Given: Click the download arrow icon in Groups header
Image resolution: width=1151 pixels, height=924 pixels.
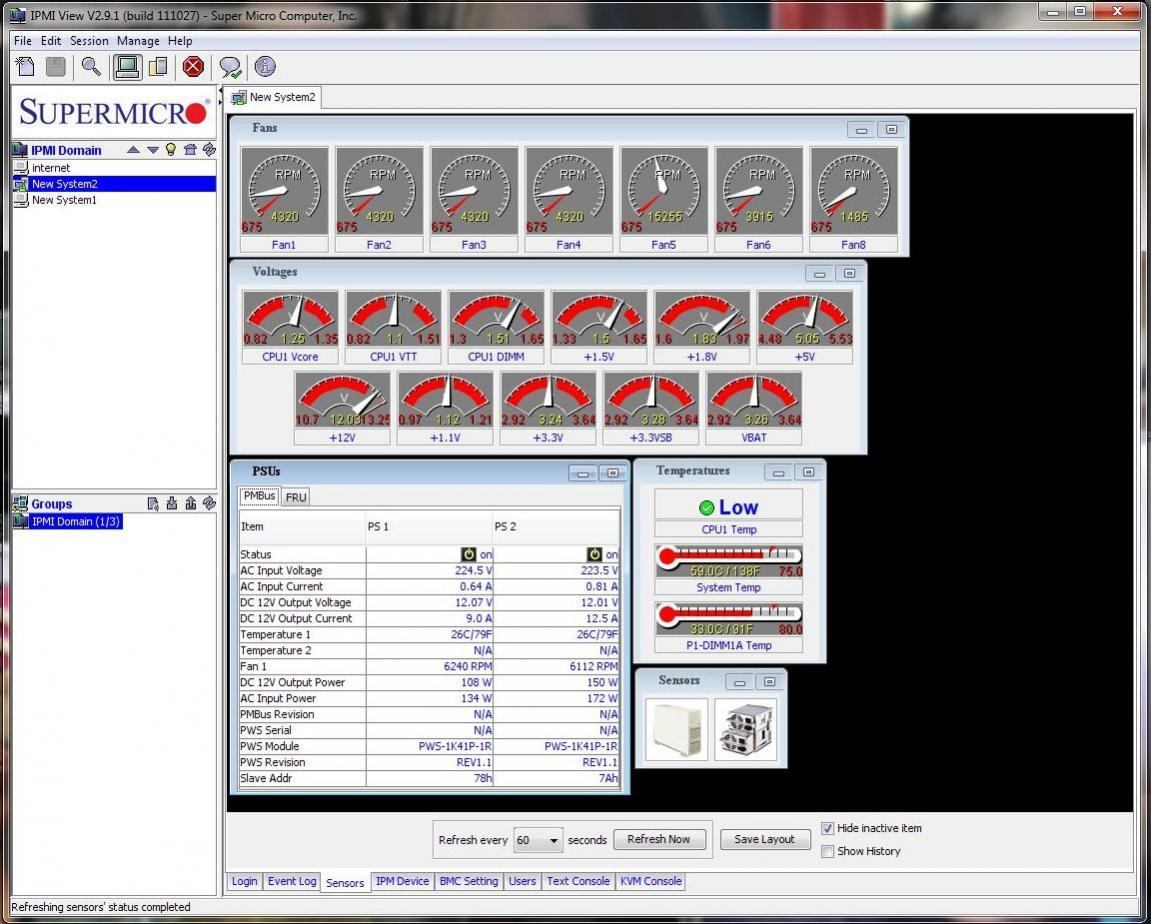Looking at the screenshot, I should click(x=172, y=503).
